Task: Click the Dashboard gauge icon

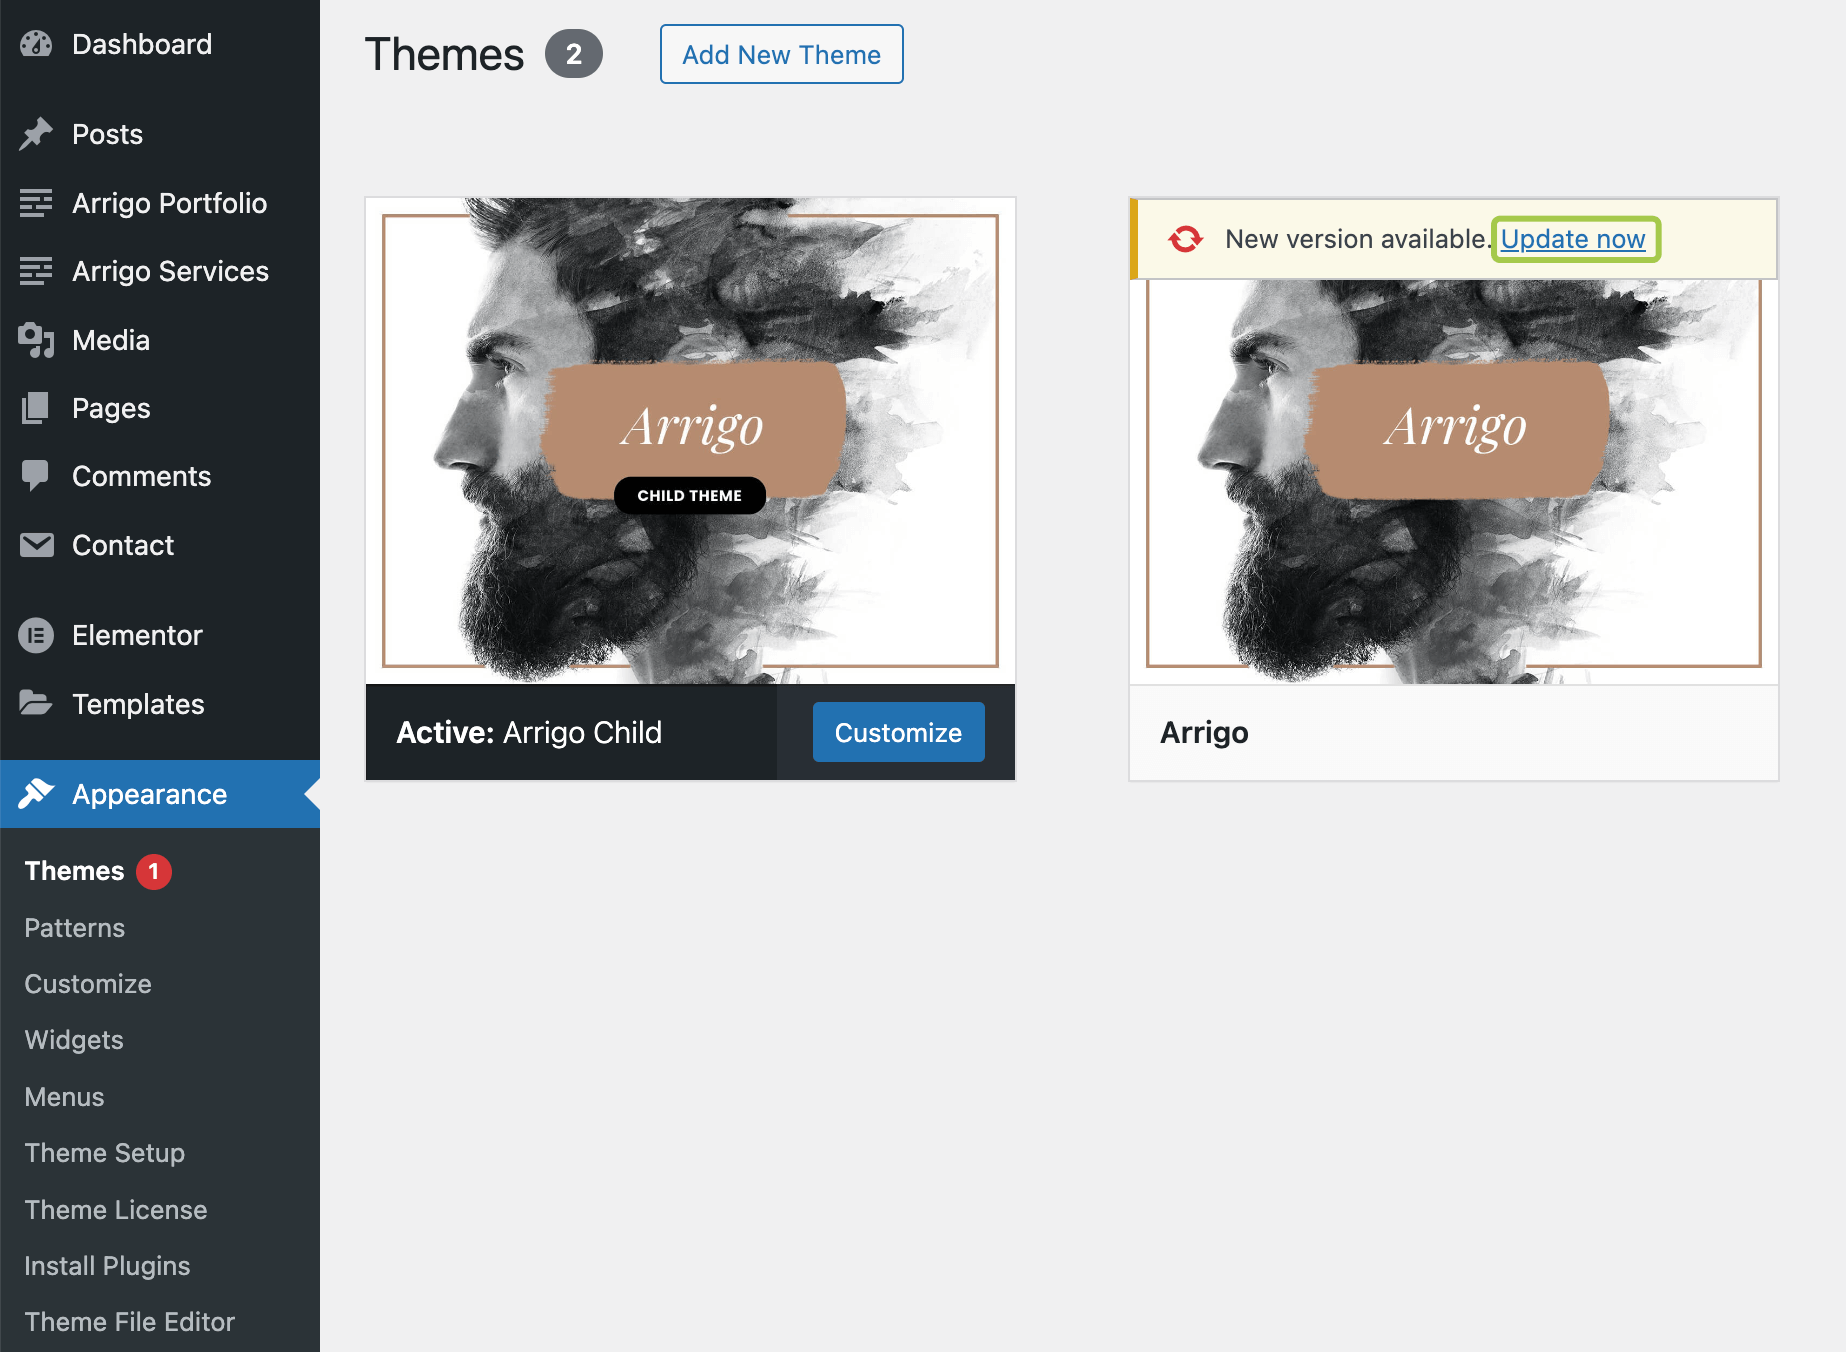Action: tap(36, 44)
